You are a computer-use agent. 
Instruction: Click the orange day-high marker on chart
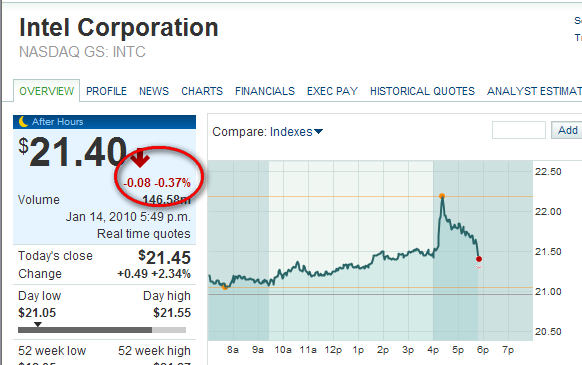pyautogui.click(x=442, y=196)
